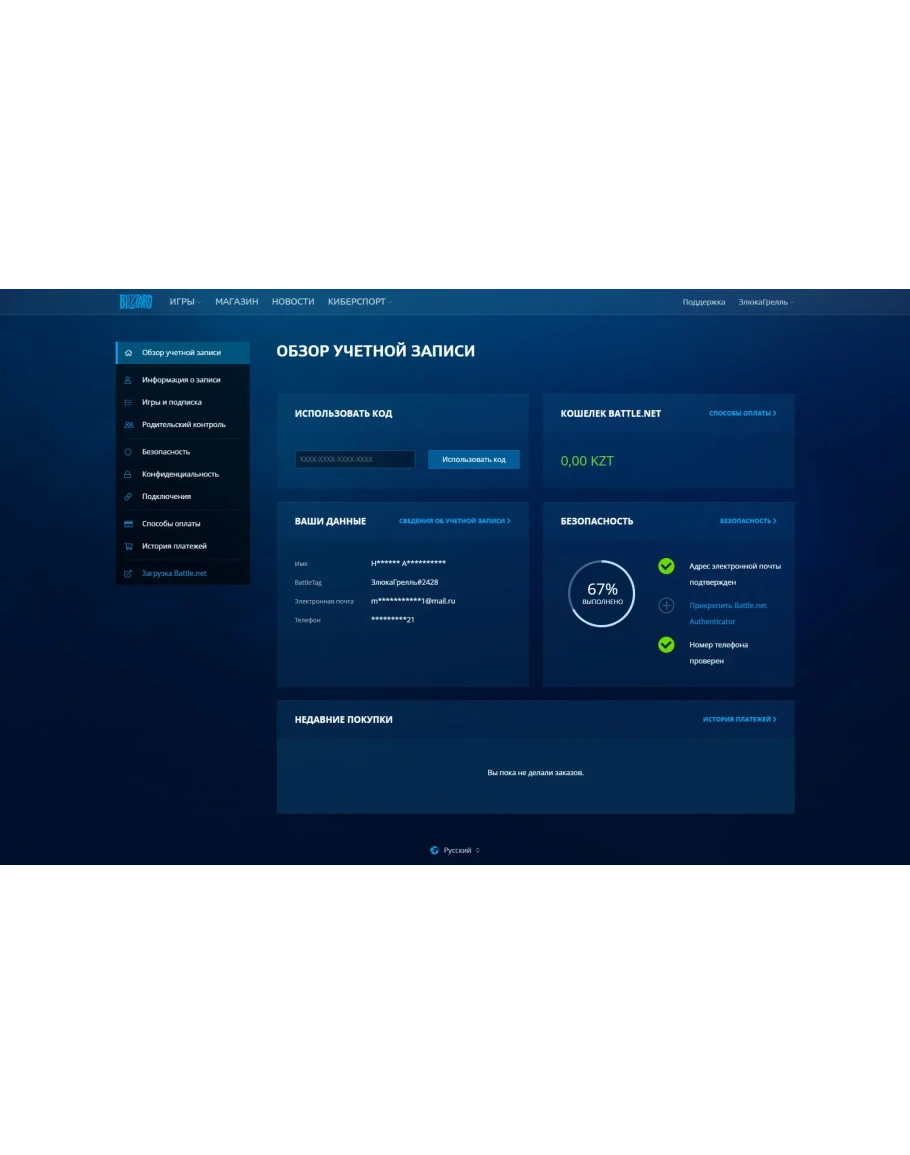Click the shield icon next to Безопасность

pos(128,452)
